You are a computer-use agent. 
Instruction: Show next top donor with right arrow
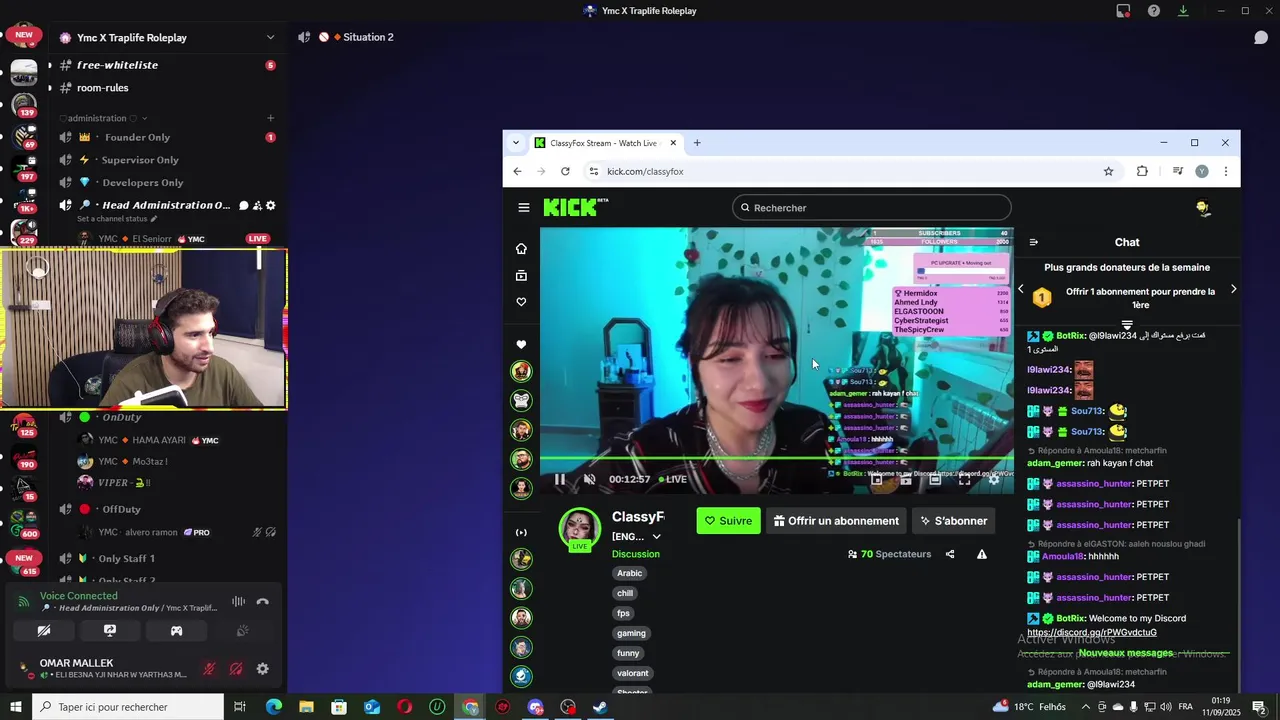click(1233, 289)
